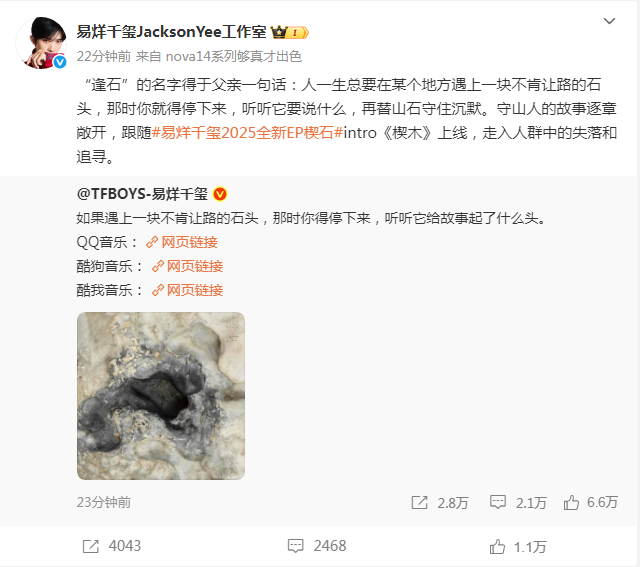This screenshot has width=640, height=567.
Task: Open 易烊千玺JacksonYee工作室 account name
Action: [171, 32]
